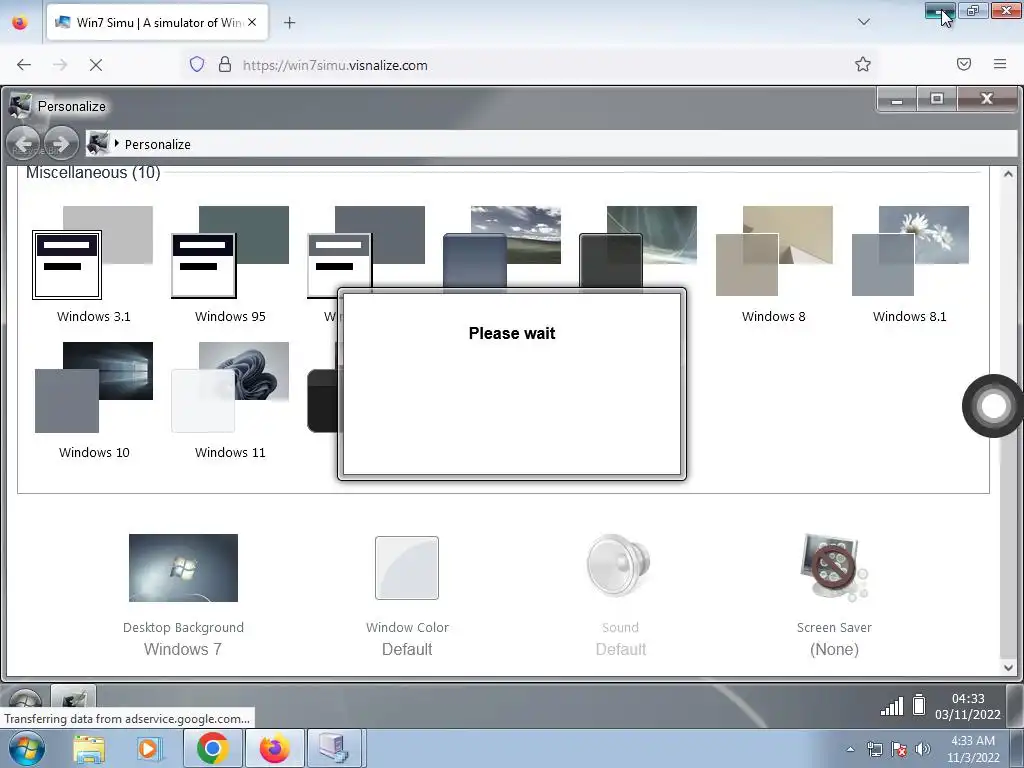1024x768 pixels.
Task: Open the computer taskbar icon next to Firefox
Action: click(333, 748)
